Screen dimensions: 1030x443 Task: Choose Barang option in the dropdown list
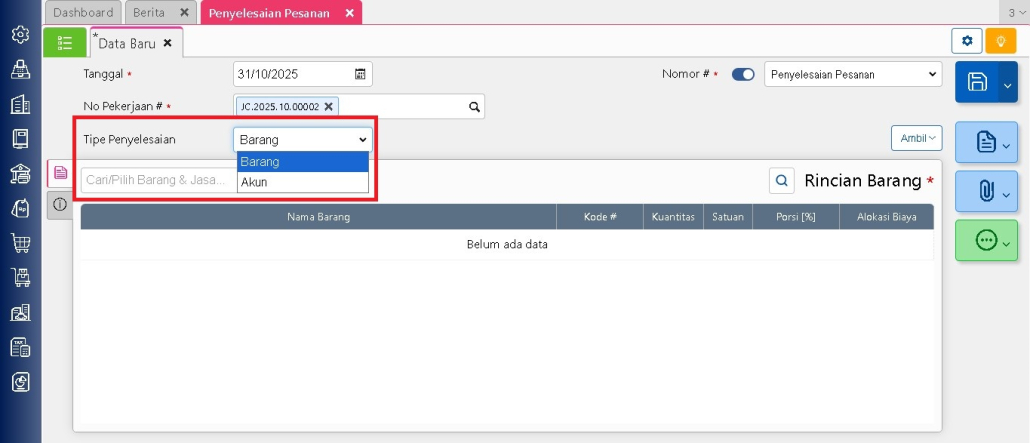(x=302, y=162)
